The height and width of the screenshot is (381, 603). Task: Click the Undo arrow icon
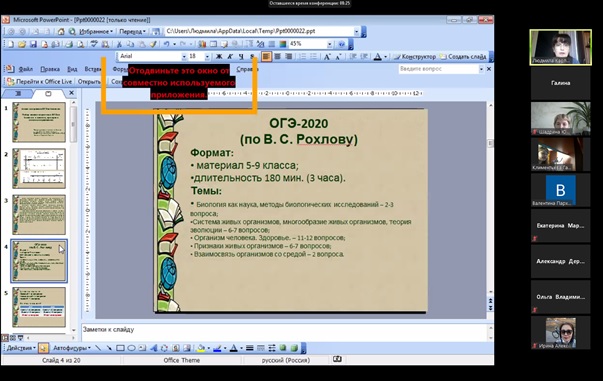click(166, 44)
